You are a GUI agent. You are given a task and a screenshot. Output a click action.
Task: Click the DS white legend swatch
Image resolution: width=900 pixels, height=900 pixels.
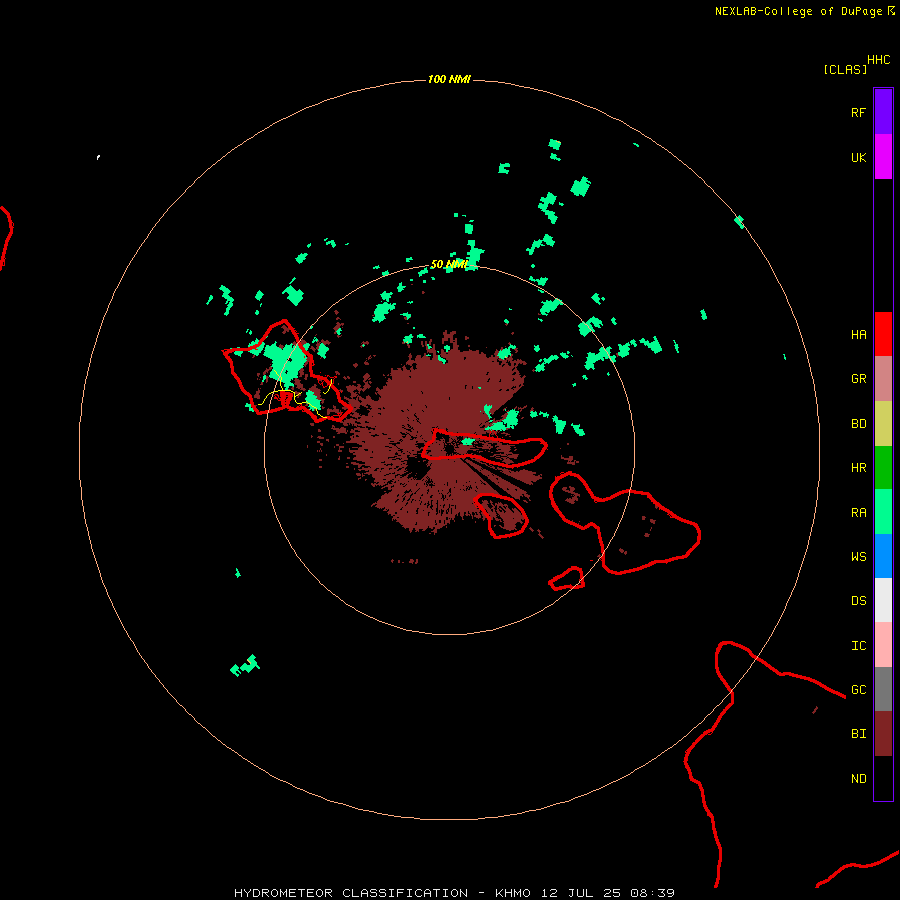click(883, 600)
